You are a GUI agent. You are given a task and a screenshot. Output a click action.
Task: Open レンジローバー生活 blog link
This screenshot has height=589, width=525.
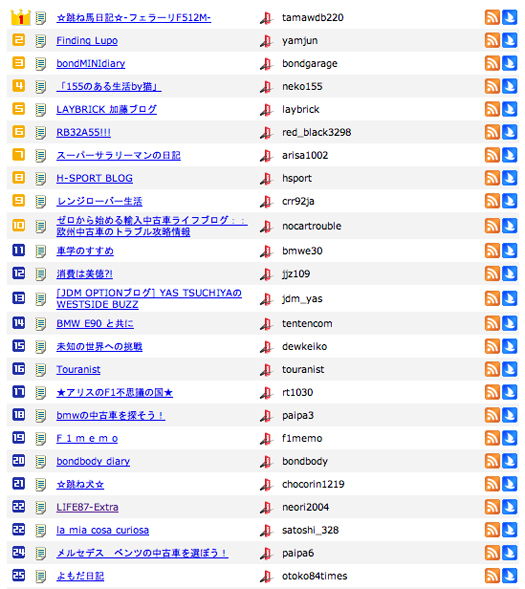(100, 201)
